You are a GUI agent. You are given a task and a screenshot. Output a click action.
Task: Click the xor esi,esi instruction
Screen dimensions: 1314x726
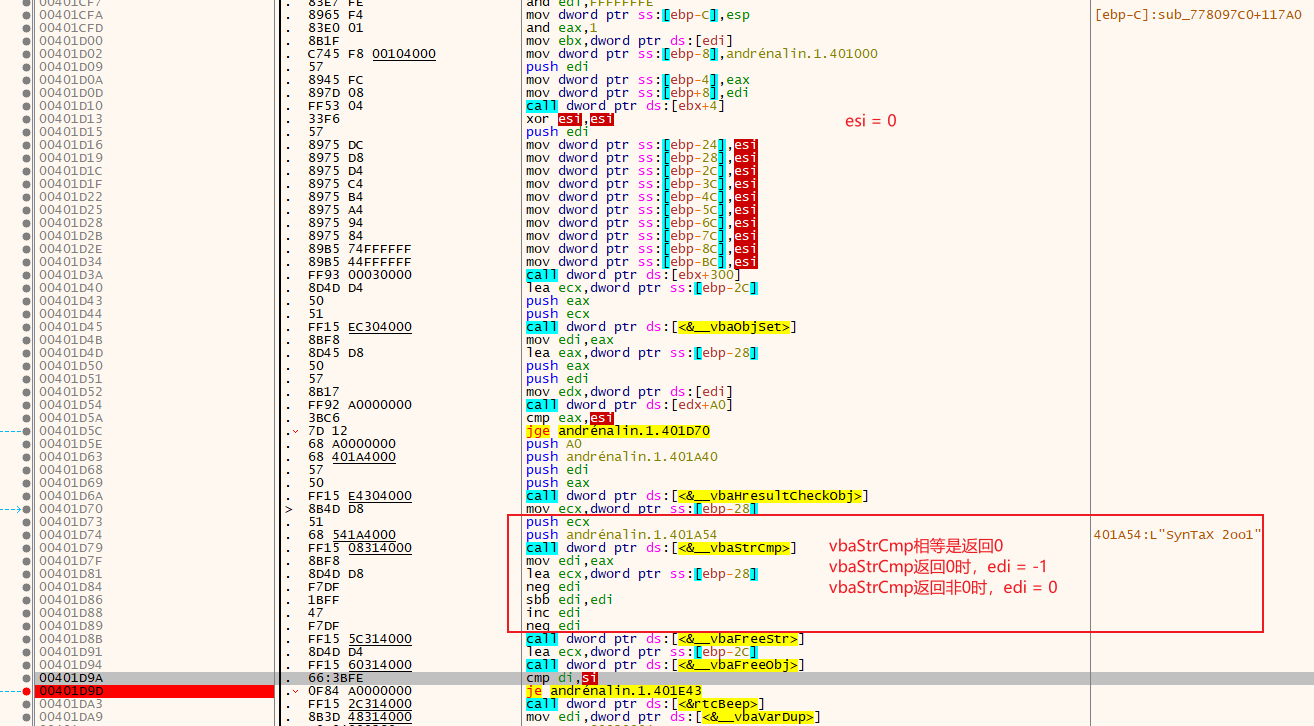tap(570, 119)
